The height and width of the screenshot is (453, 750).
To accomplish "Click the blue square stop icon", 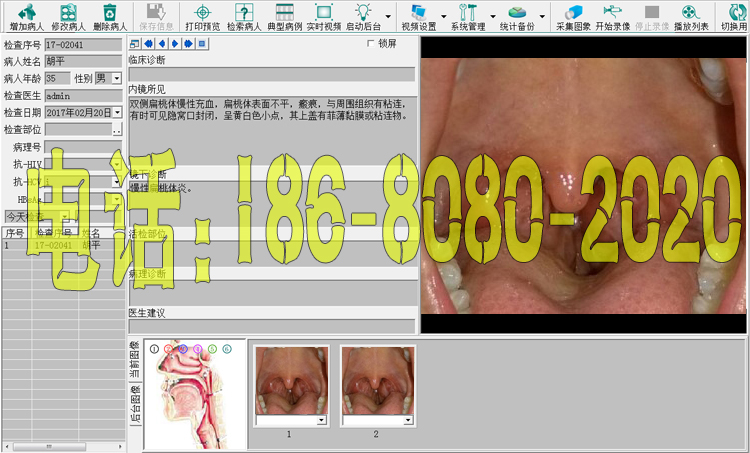I will (202, 44).
